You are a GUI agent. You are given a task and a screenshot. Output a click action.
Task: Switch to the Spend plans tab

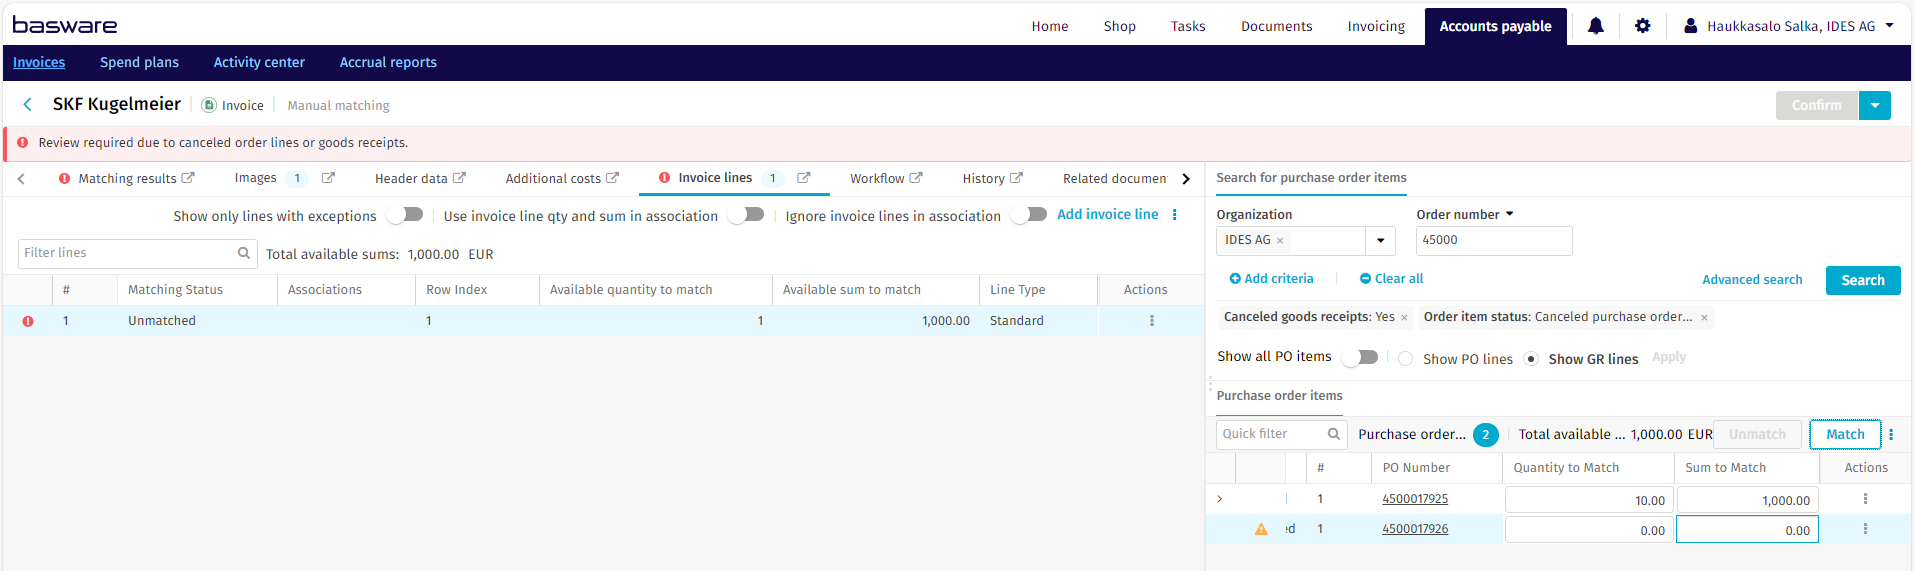coord(139,62)
